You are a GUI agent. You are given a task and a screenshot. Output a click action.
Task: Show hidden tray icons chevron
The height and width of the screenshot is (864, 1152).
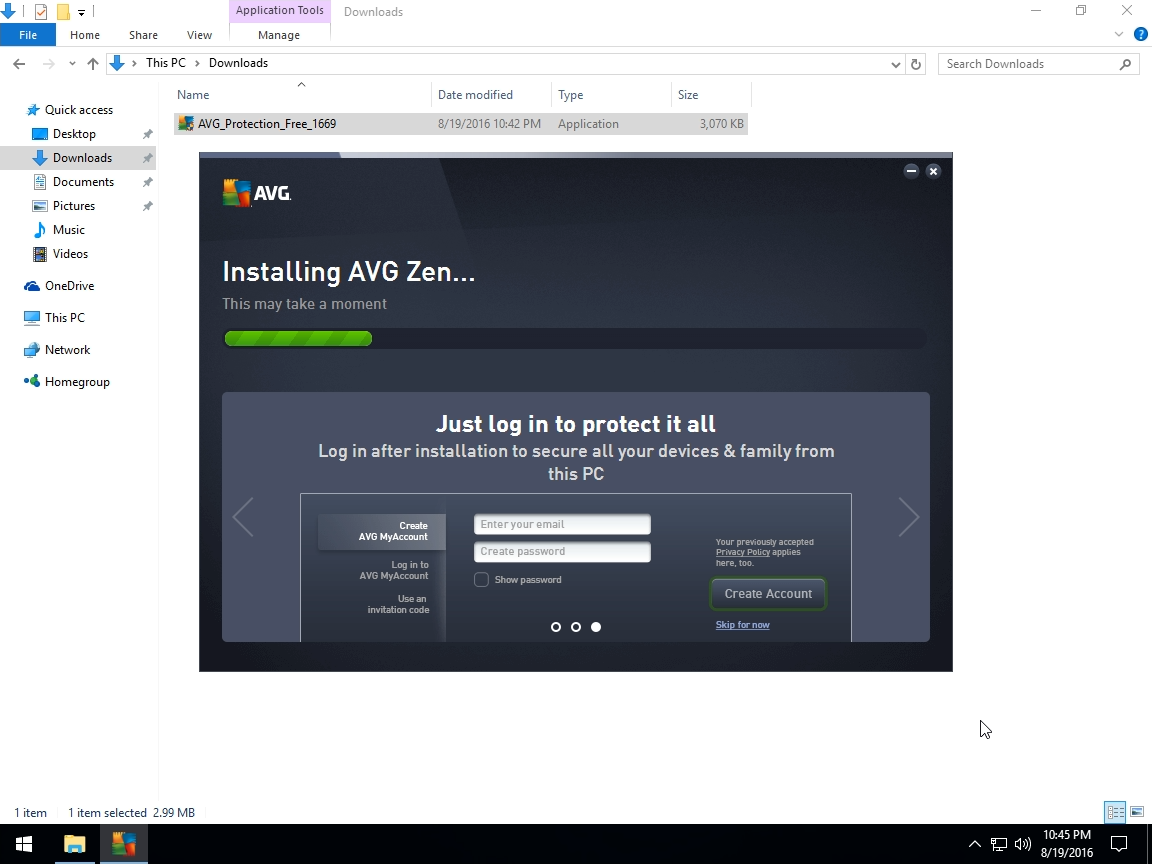(974, 844)
